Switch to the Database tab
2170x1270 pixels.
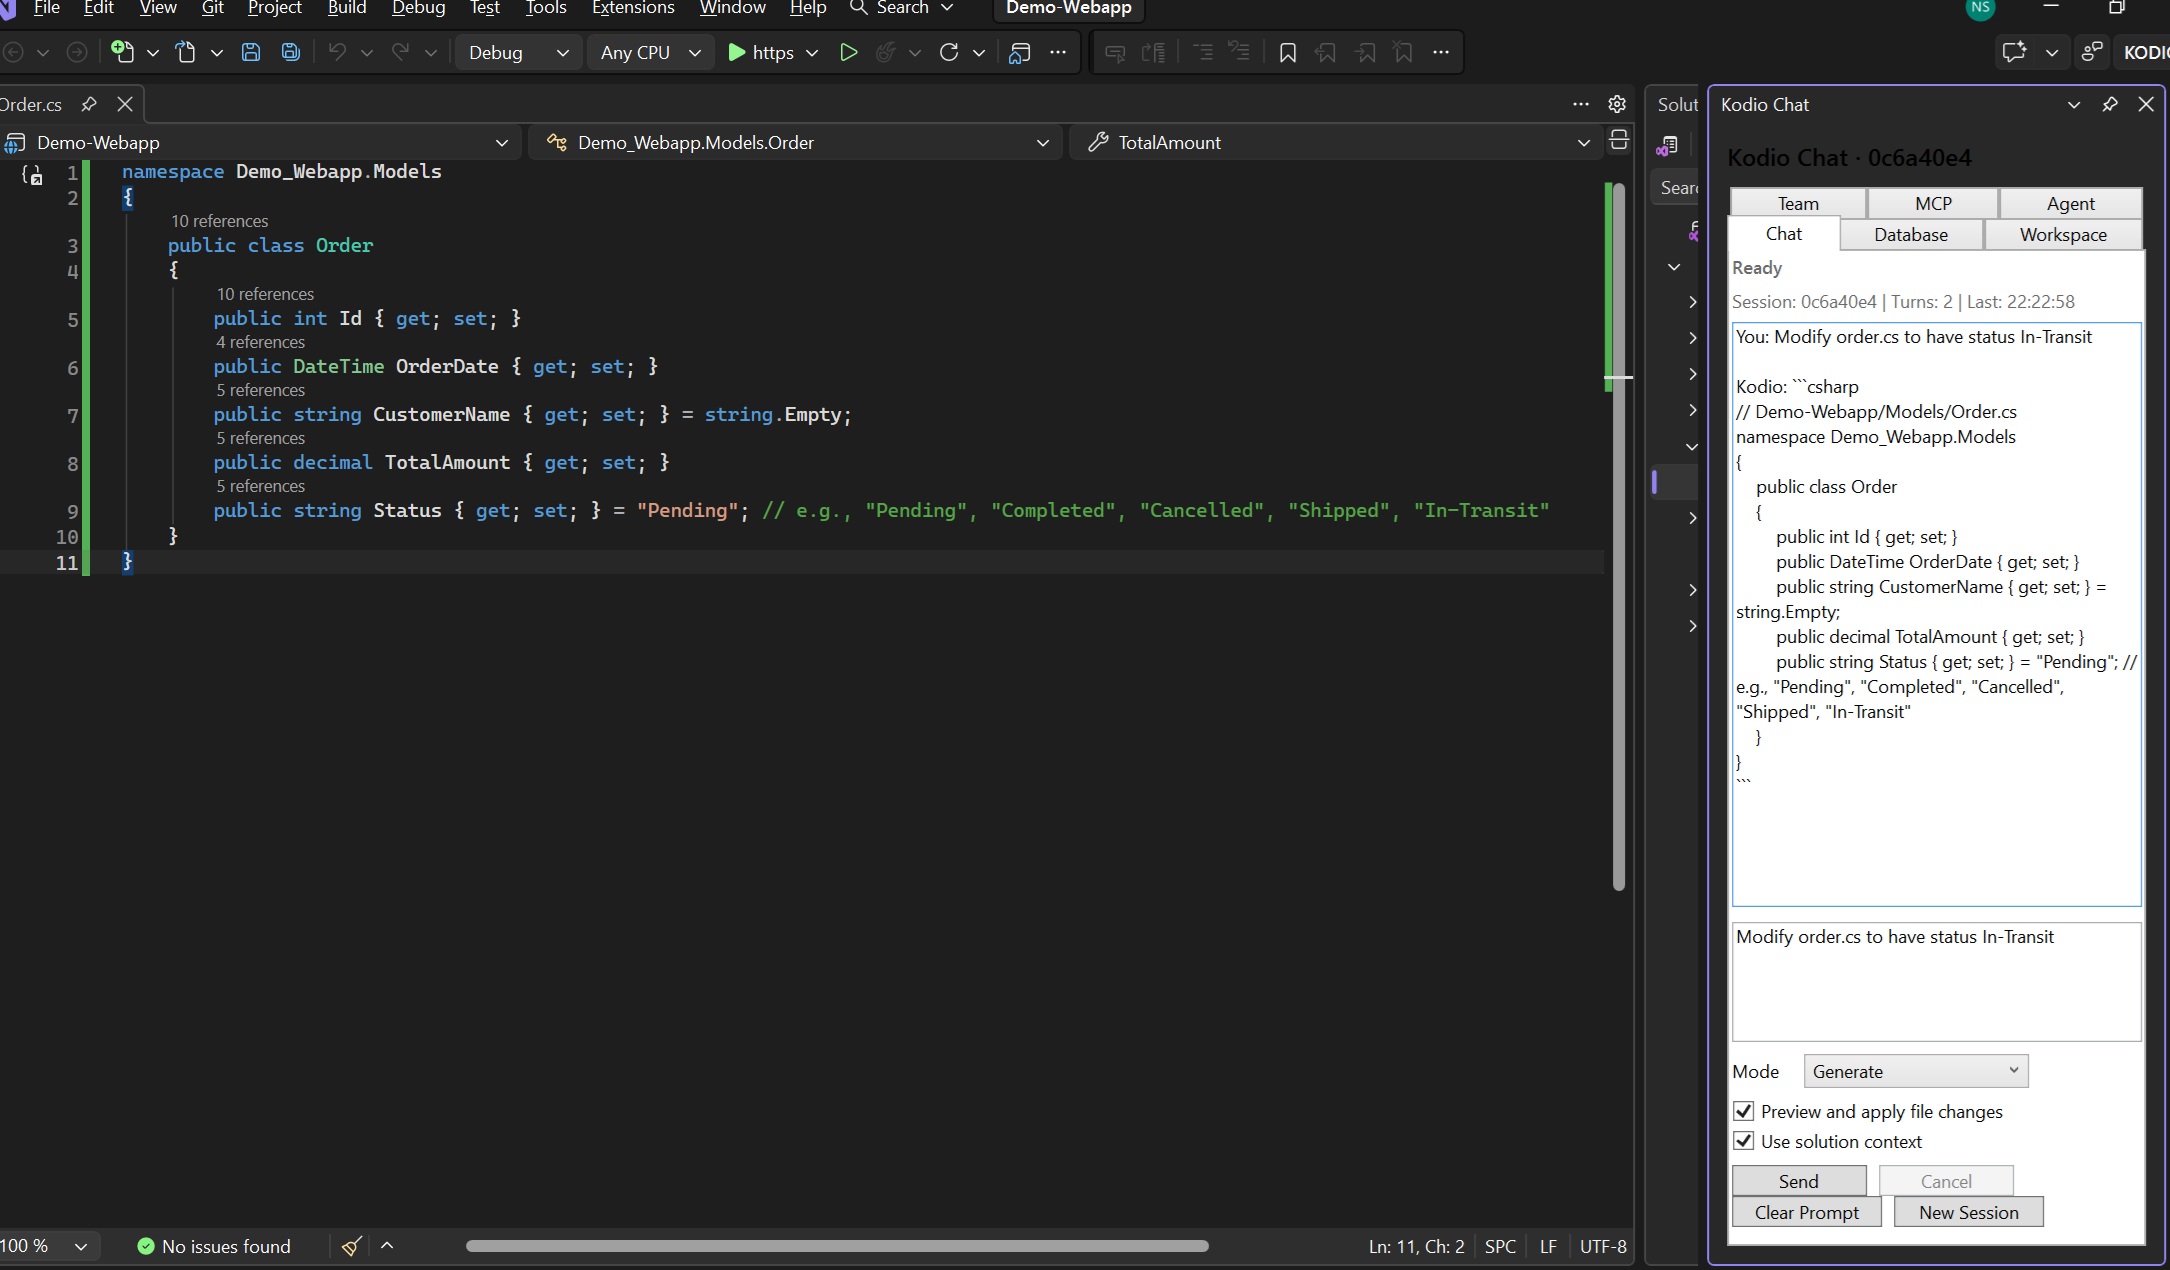click(1910, 234)
